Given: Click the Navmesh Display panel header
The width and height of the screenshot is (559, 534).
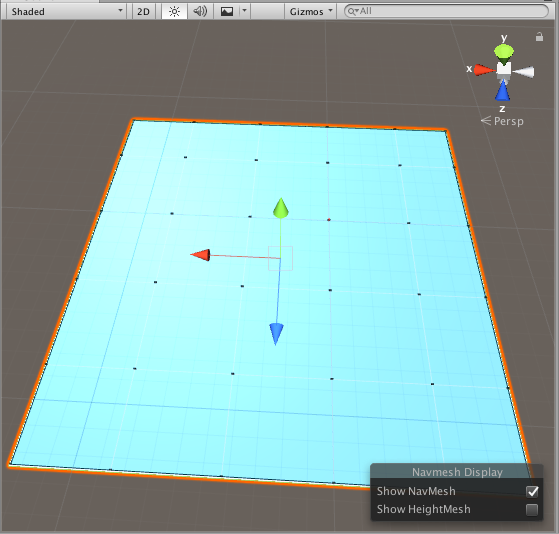Looking at the screenshot, I should (457, 472).
